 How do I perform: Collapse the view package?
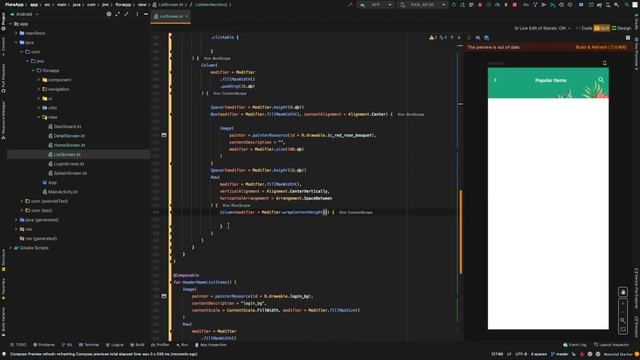coord(39,117)
